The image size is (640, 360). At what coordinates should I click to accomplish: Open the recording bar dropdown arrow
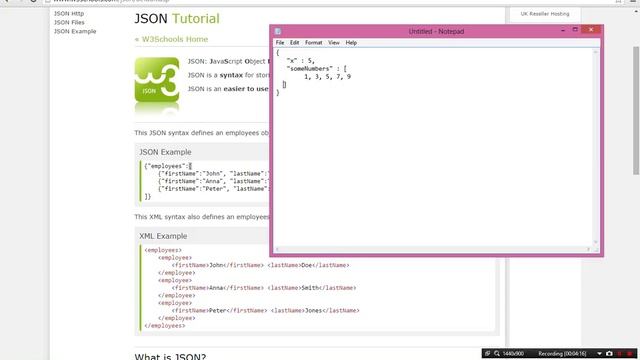point(599,353)
